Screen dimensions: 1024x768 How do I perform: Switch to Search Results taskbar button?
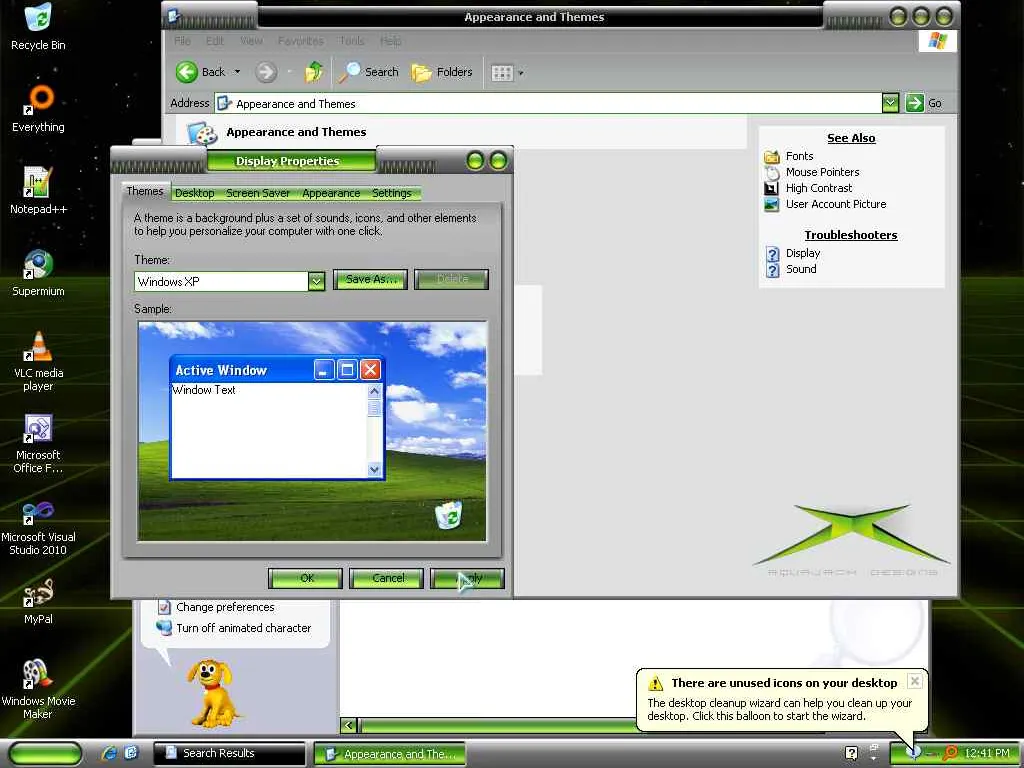pyautogui.click(x=229, y=754)
